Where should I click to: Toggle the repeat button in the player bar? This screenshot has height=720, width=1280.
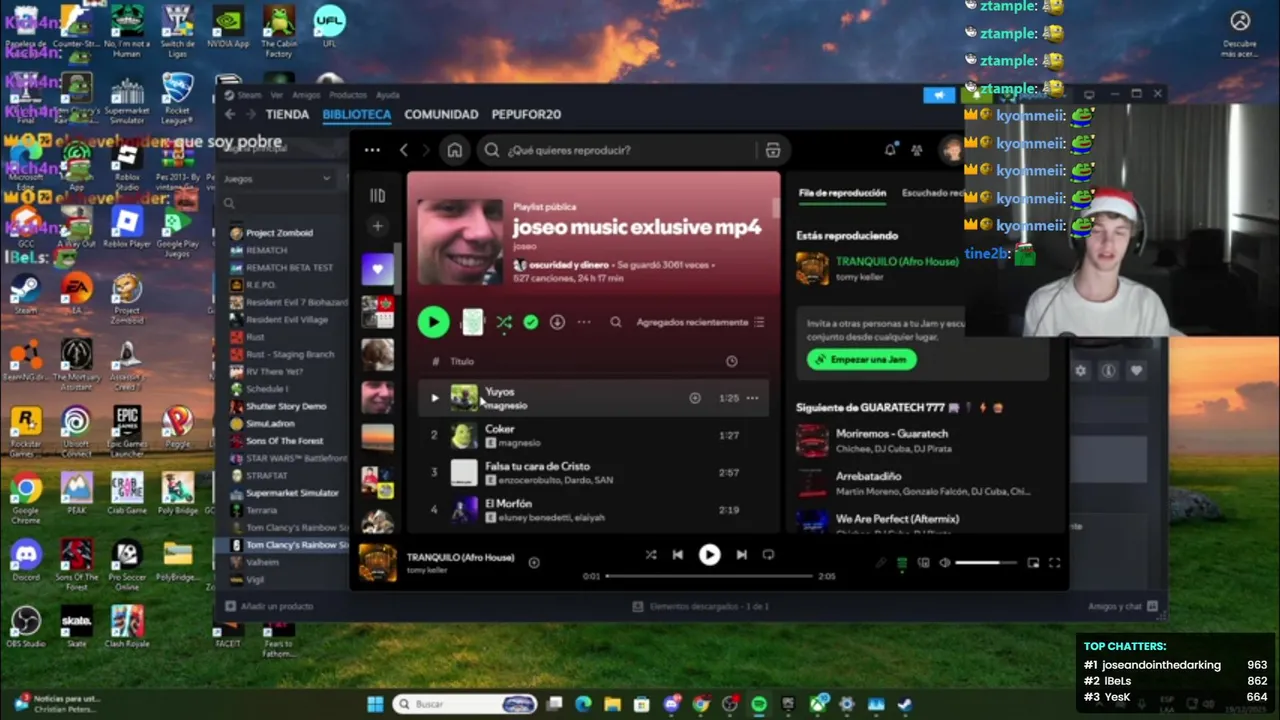[768, 554]
